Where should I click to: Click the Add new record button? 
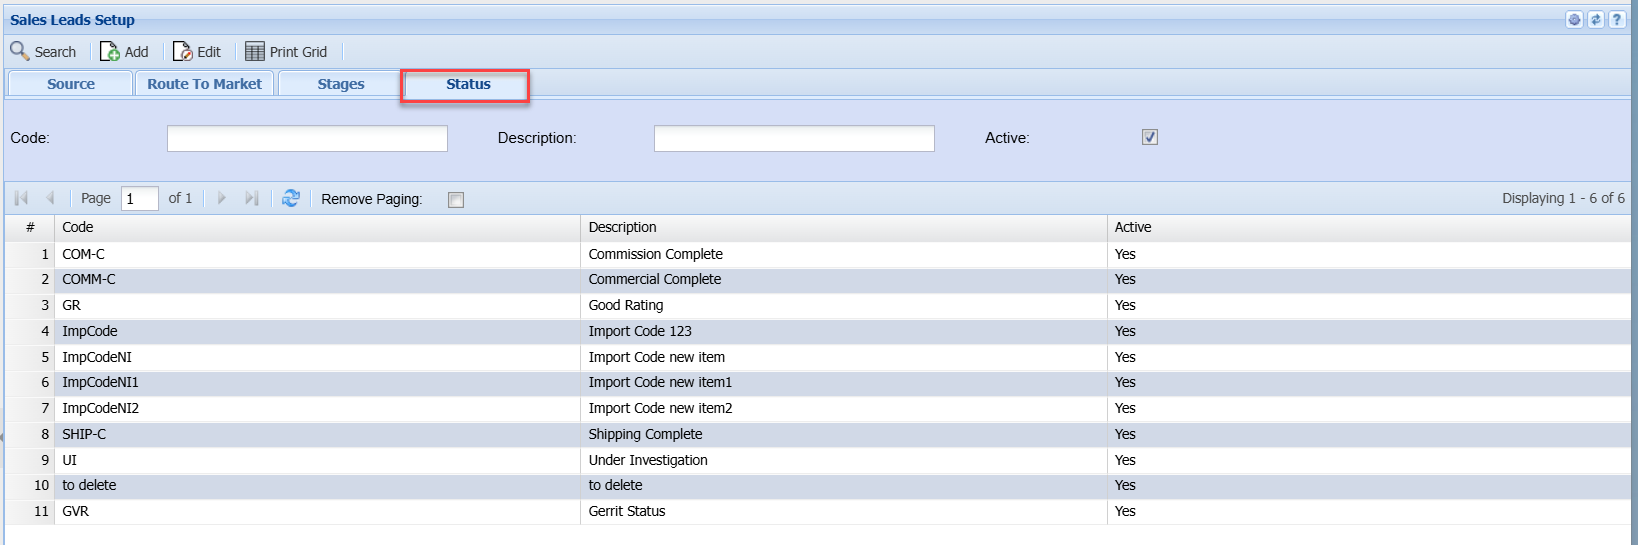(x=124, y=52)
